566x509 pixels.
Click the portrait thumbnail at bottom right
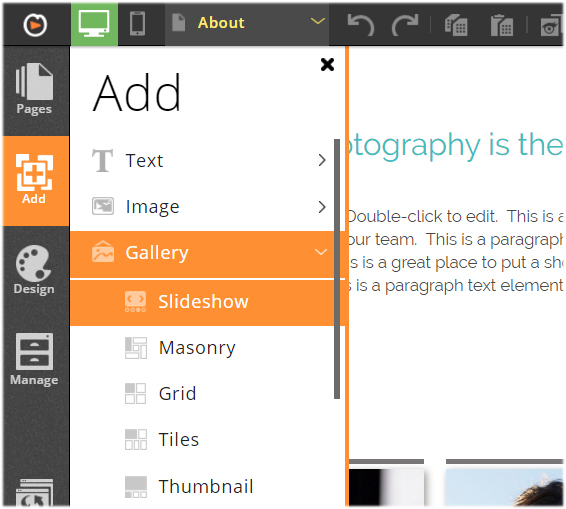[505, 487]
